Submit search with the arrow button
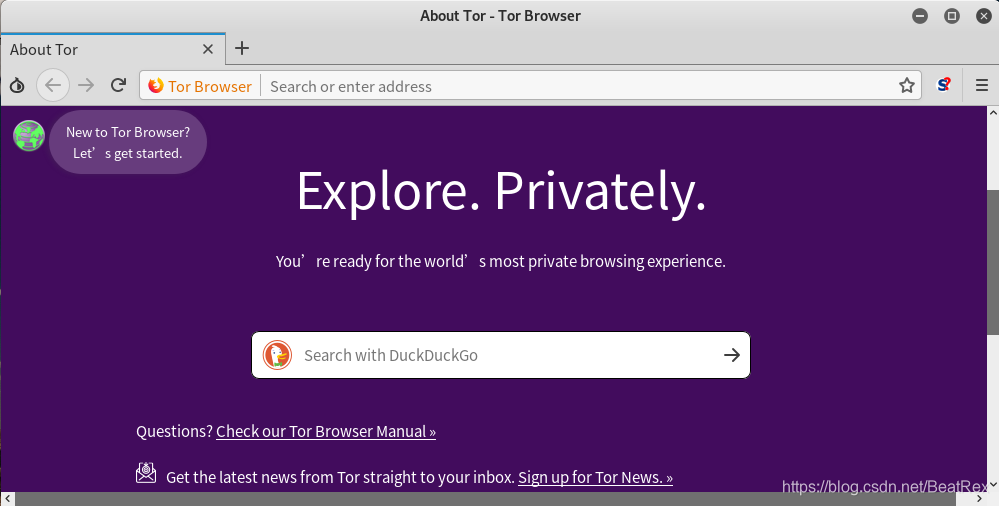The width and height of the screenshot is (999, 506). coord(732,355)
